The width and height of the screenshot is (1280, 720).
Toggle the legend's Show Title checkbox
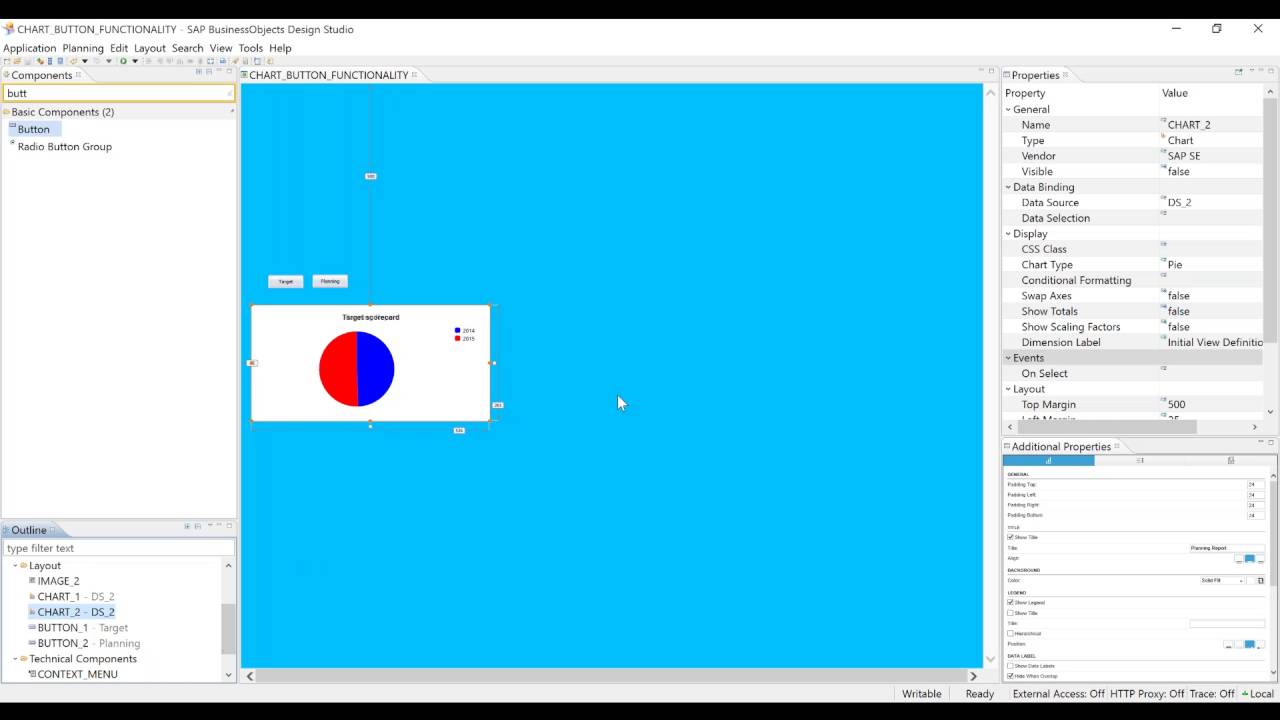tap(1010, 613)
